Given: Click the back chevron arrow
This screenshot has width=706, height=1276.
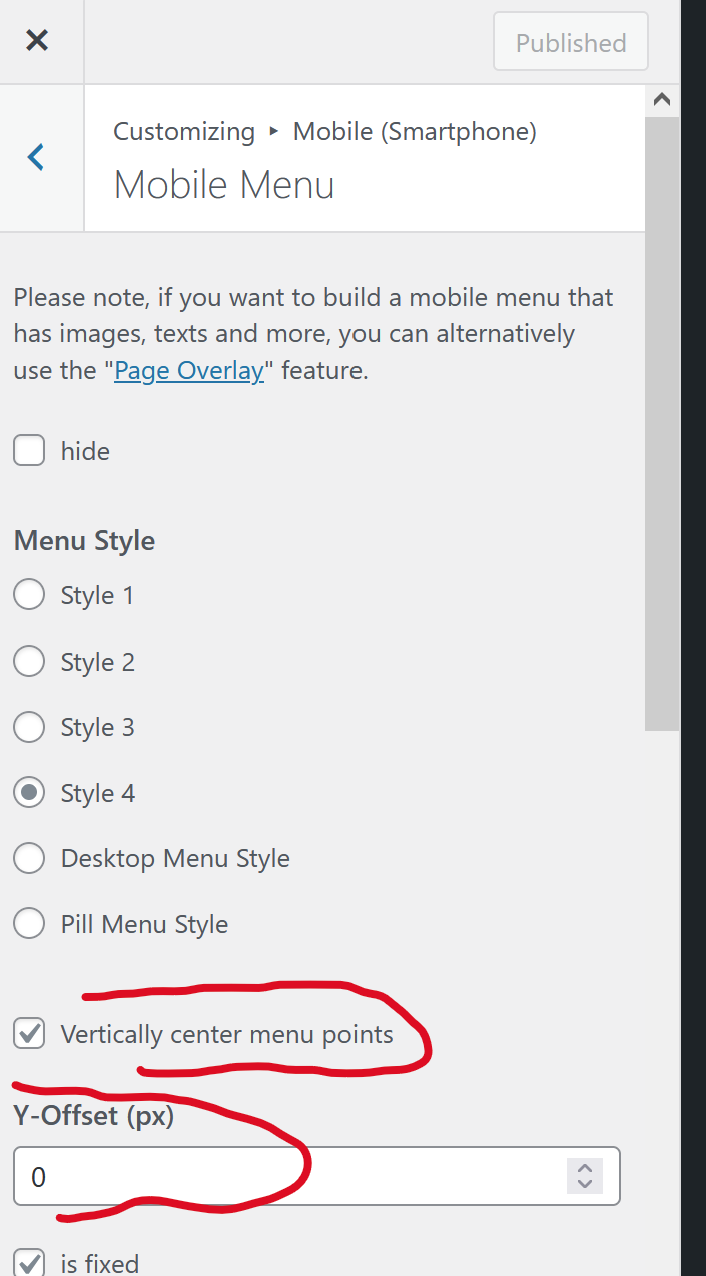Looking at the screenshot, I should point(36,157).
